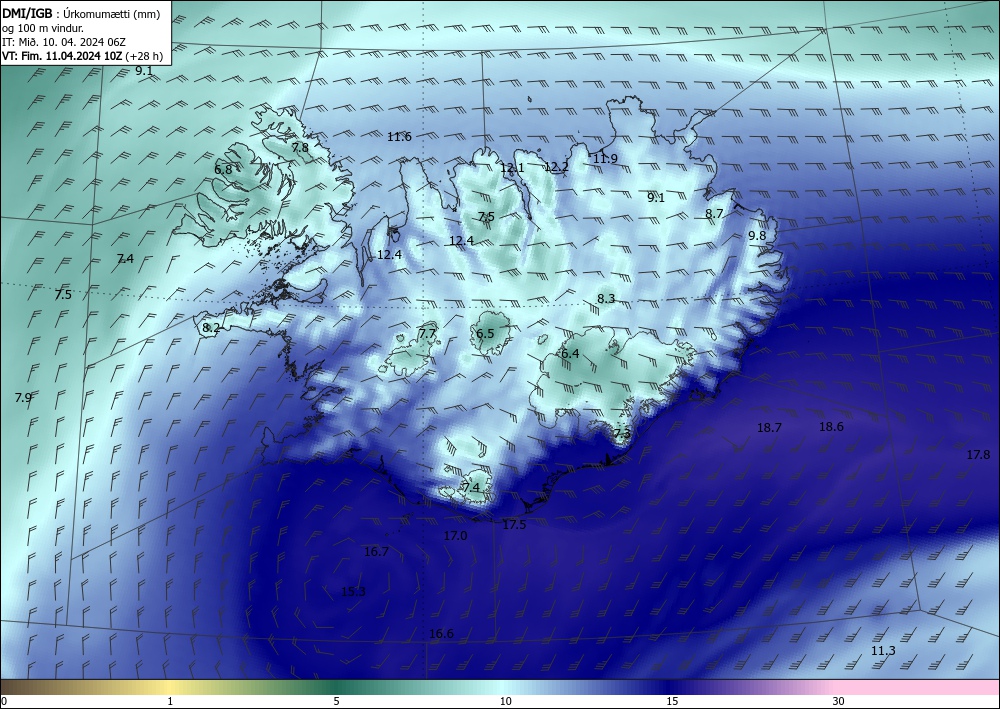Select the 'VT: Fim. 11.04.2024 10Z (+28 h)' line
This screenshot has width=1000, height=709.
pyautogui.click(x=82, y=56)
